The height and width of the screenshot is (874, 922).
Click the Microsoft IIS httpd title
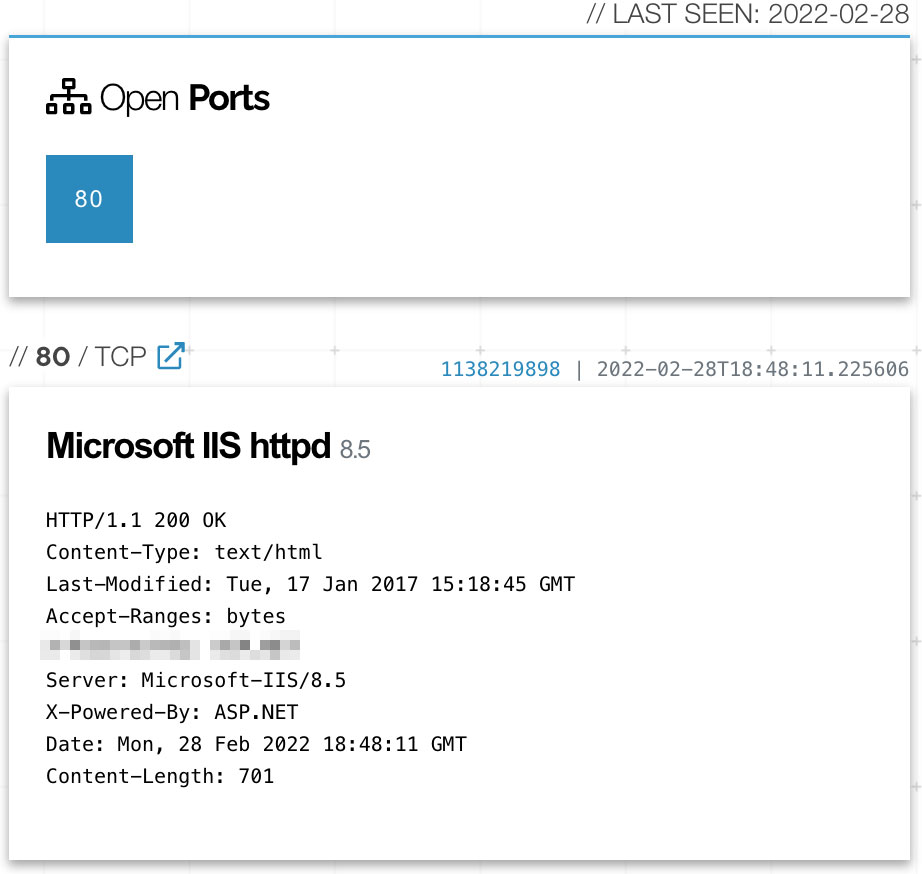coord(189,445)
